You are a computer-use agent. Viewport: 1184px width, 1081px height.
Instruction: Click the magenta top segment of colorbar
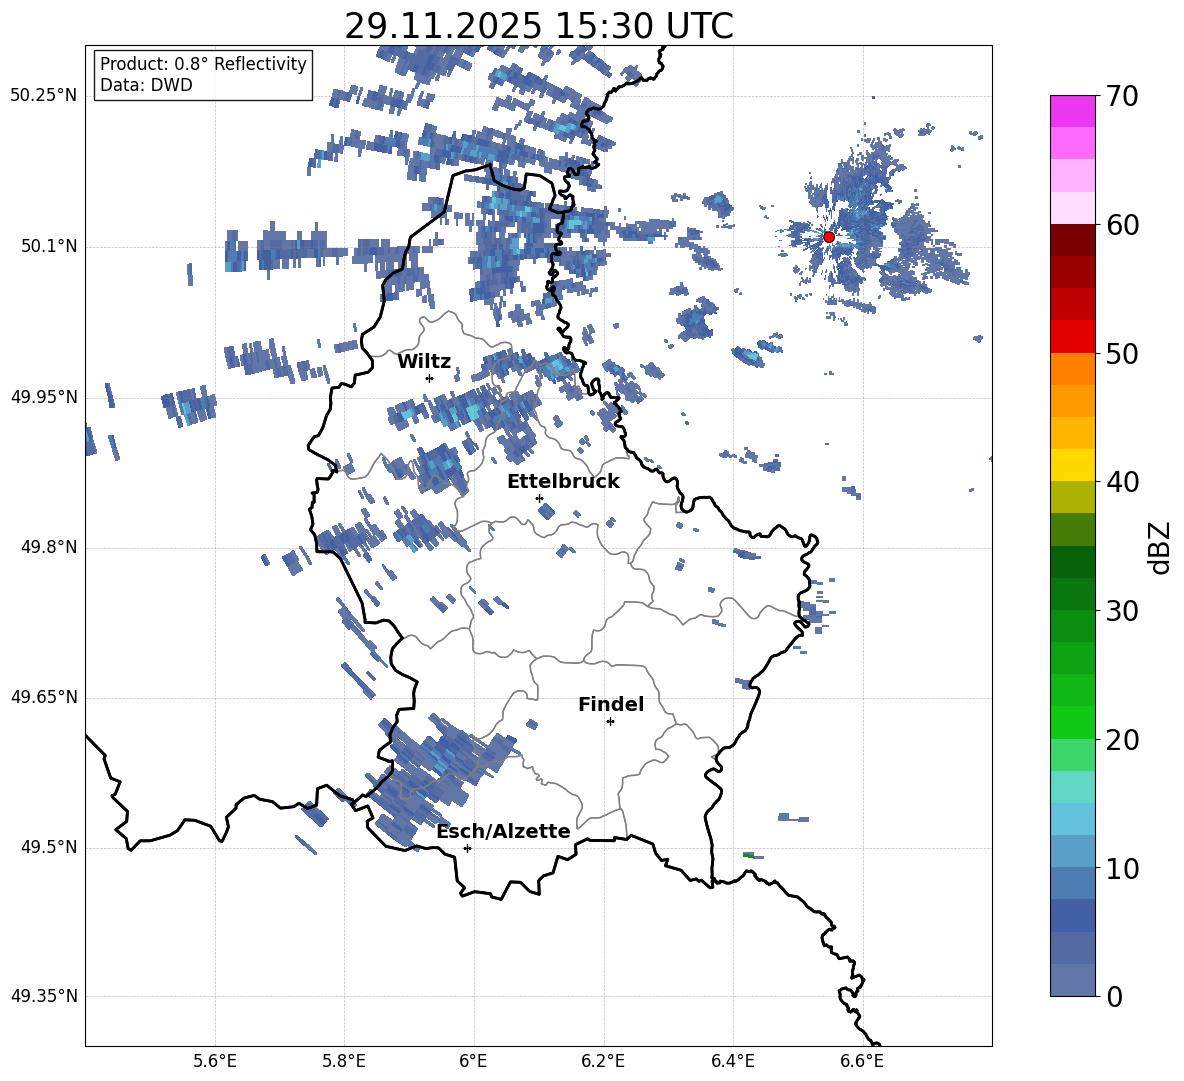click(x=1072, y=112)
